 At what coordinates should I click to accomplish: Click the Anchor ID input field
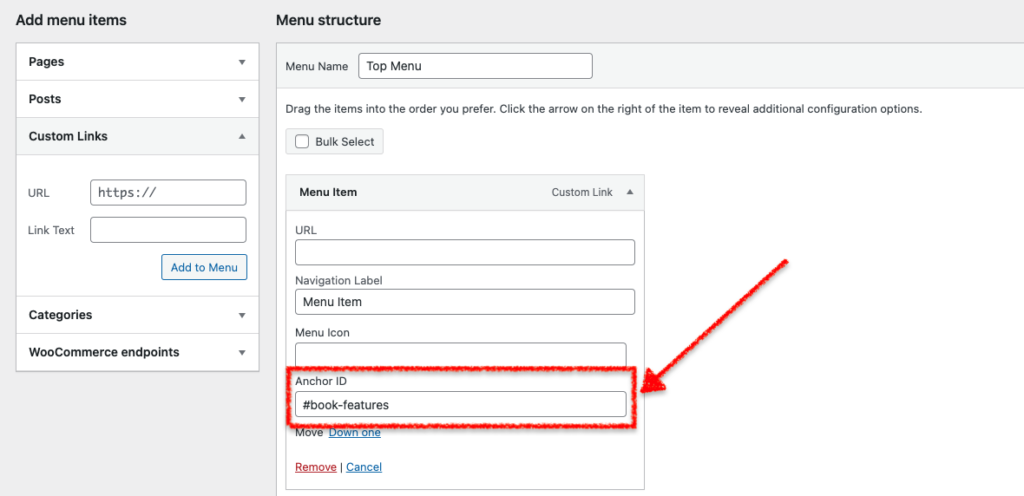click(460, 404)
